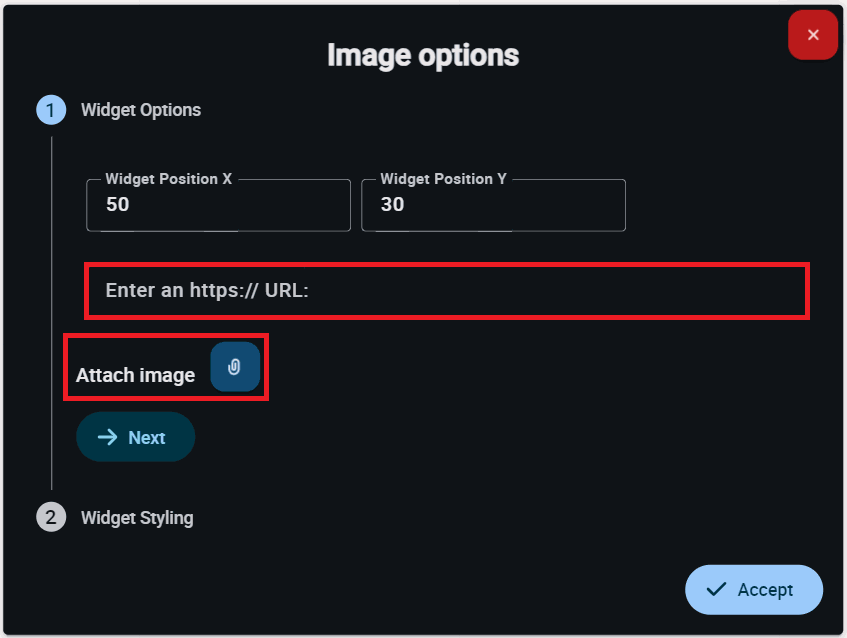Expand the Widget Styling step
This screenshot has height=638, width=847.
click(x=137, y=518)
